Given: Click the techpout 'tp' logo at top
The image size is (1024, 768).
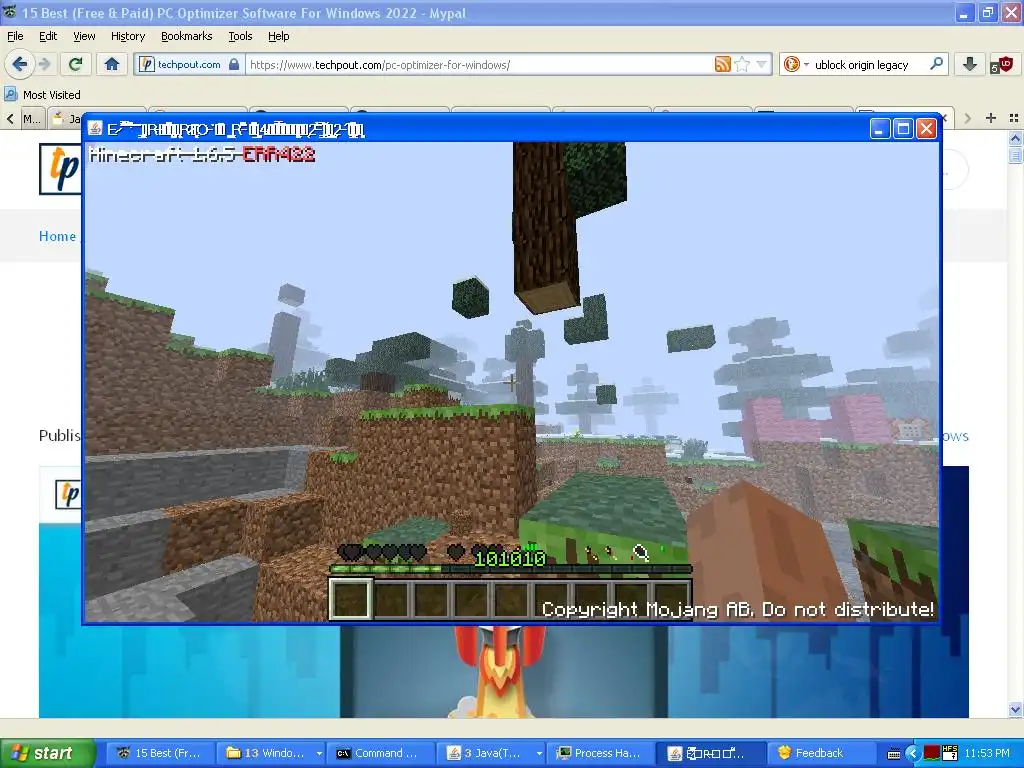Looking at the screenshot, I should (61, 169).
